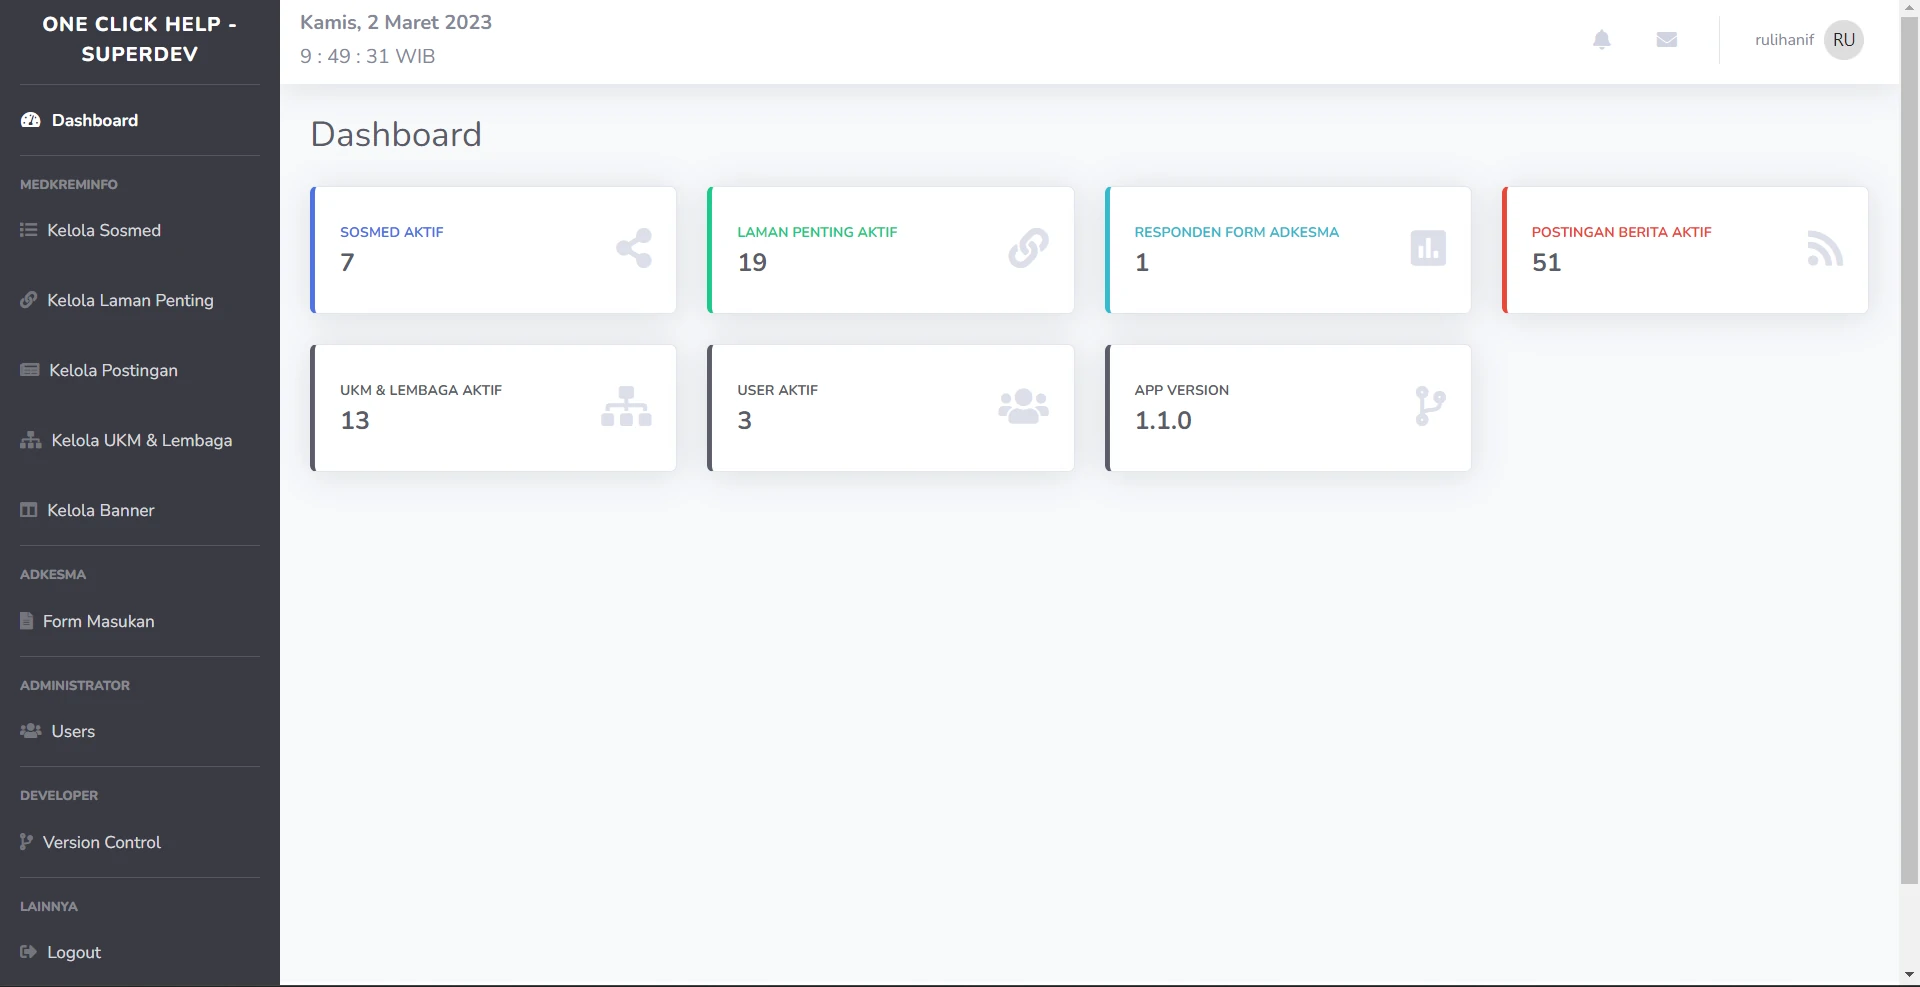Open Kelola Laman Penting page
1920x987 pixels.
tap(129, 300)
